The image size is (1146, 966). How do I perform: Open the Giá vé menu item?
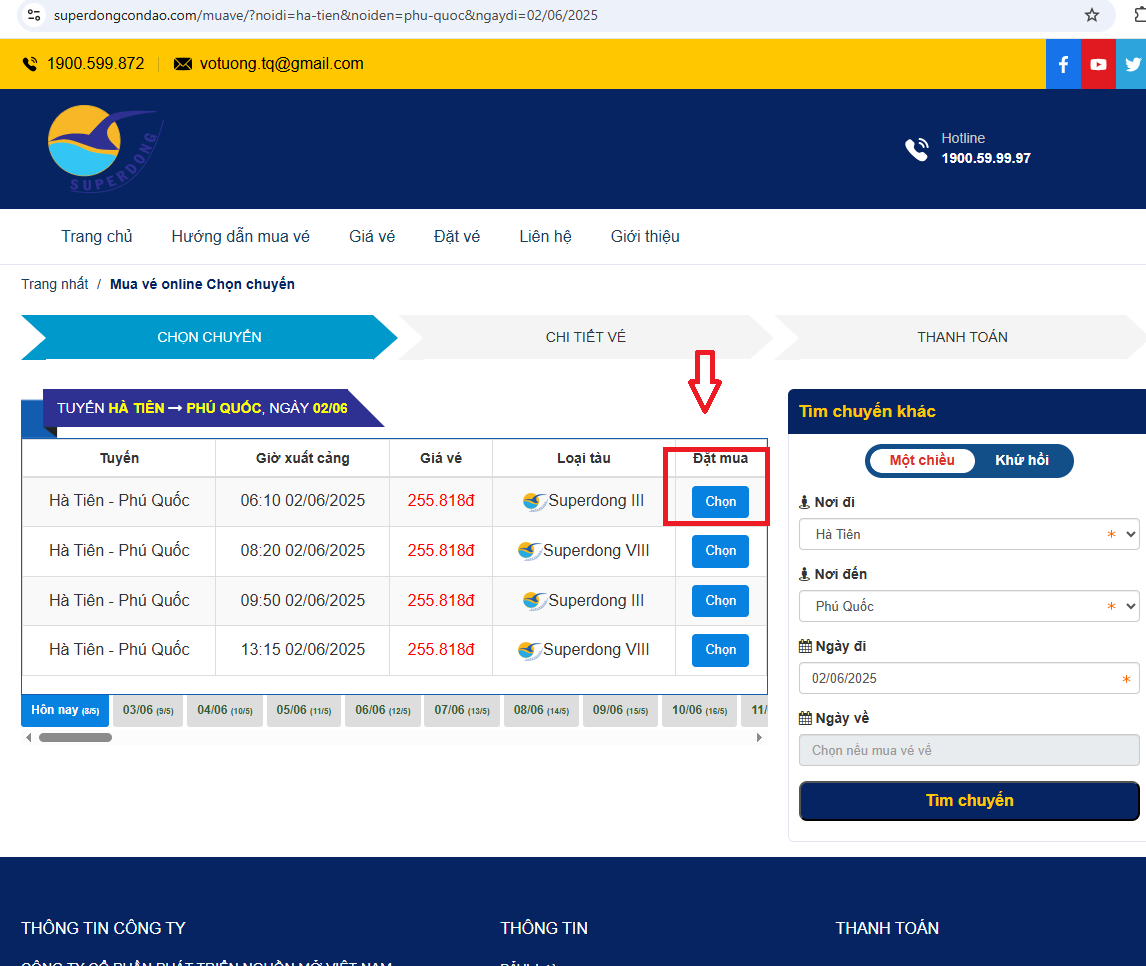click(x=372, y=237)
